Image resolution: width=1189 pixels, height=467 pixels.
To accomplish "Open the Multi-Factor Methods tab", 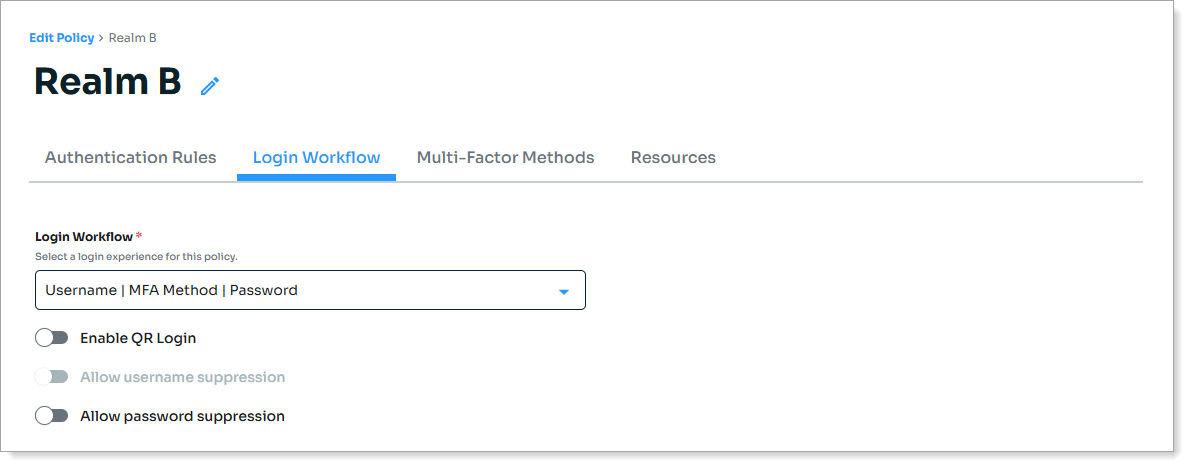I will pos(505,158).
